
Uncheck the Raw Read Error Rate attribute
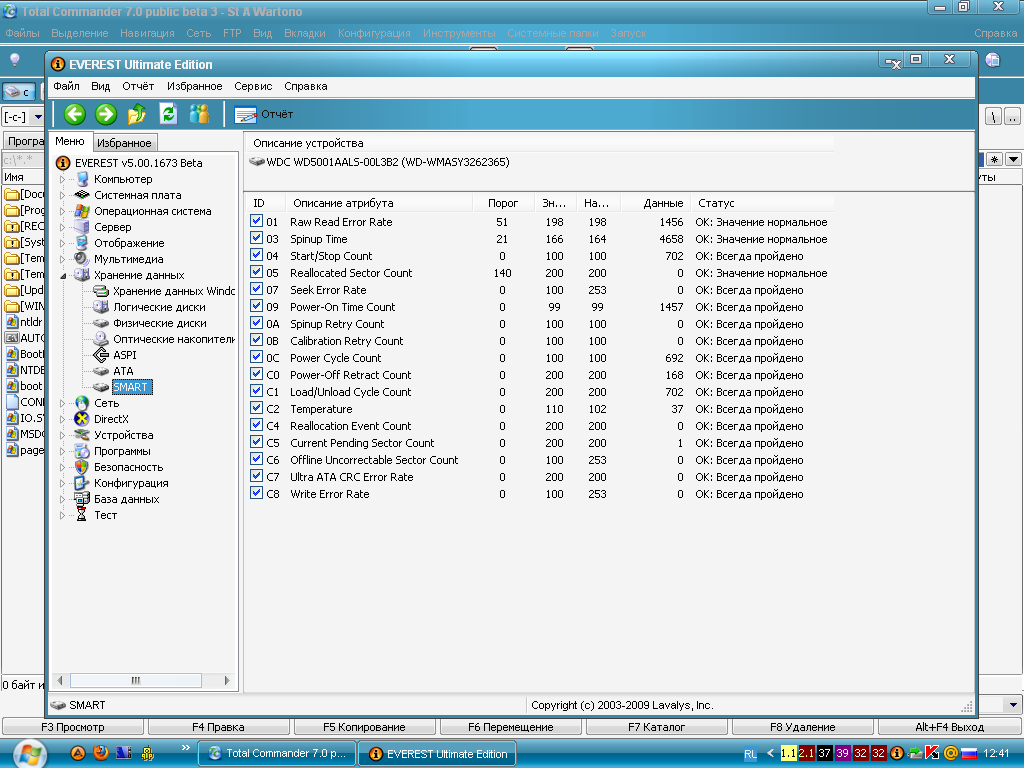click(257, 221)
